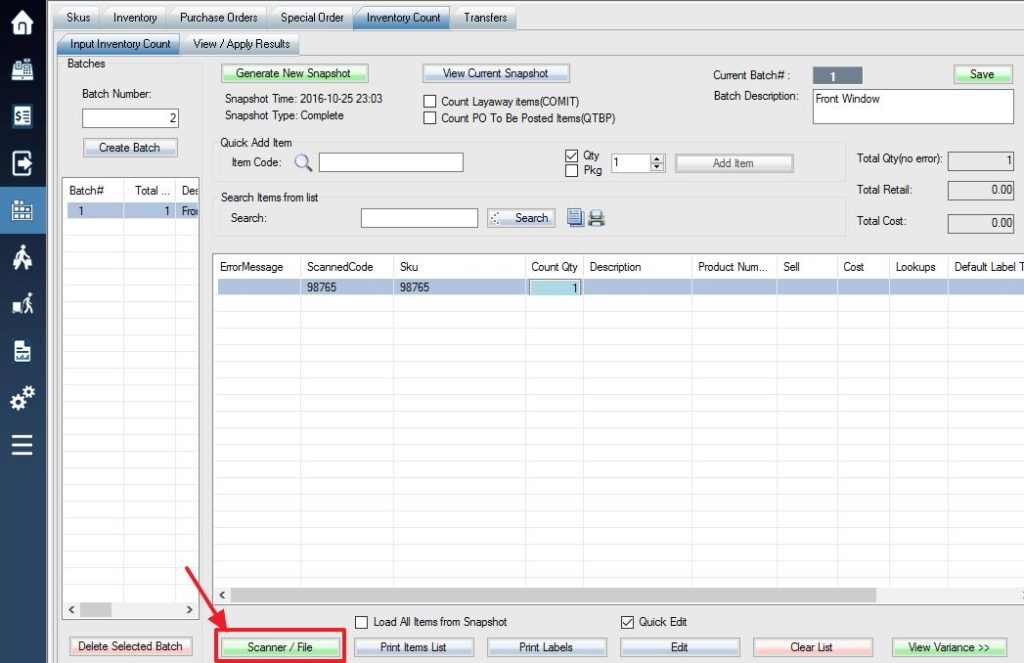Uncheck the Quick Edit checkbox
Viewport: 1024px width, 663px height.
(x=627, y=621)
